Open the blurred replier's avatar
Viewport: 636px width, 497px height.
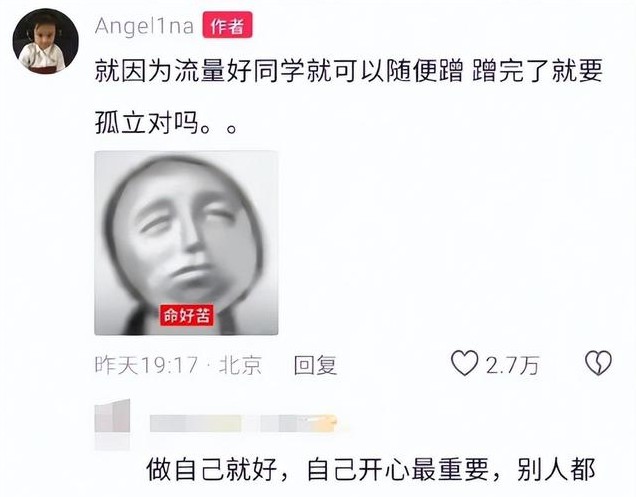tap(112, 416)
